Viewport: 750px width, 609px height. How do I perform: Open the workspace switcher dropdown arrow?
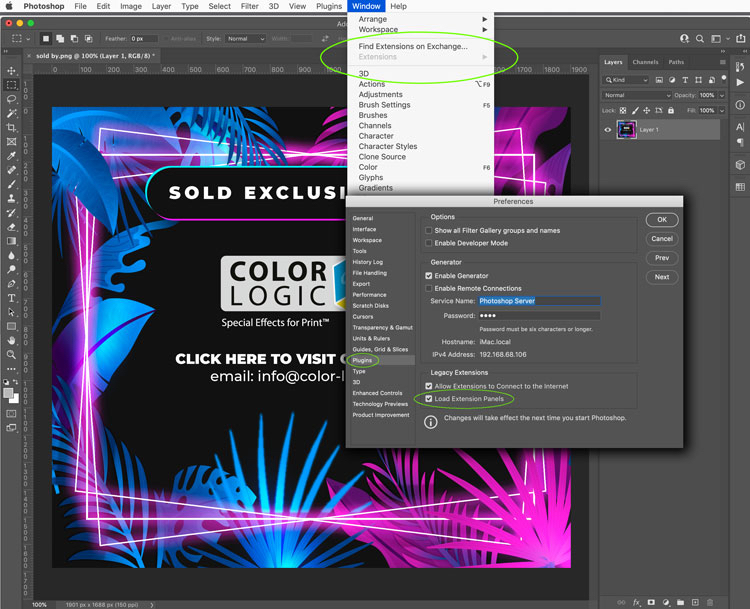(x=728, y=39)
